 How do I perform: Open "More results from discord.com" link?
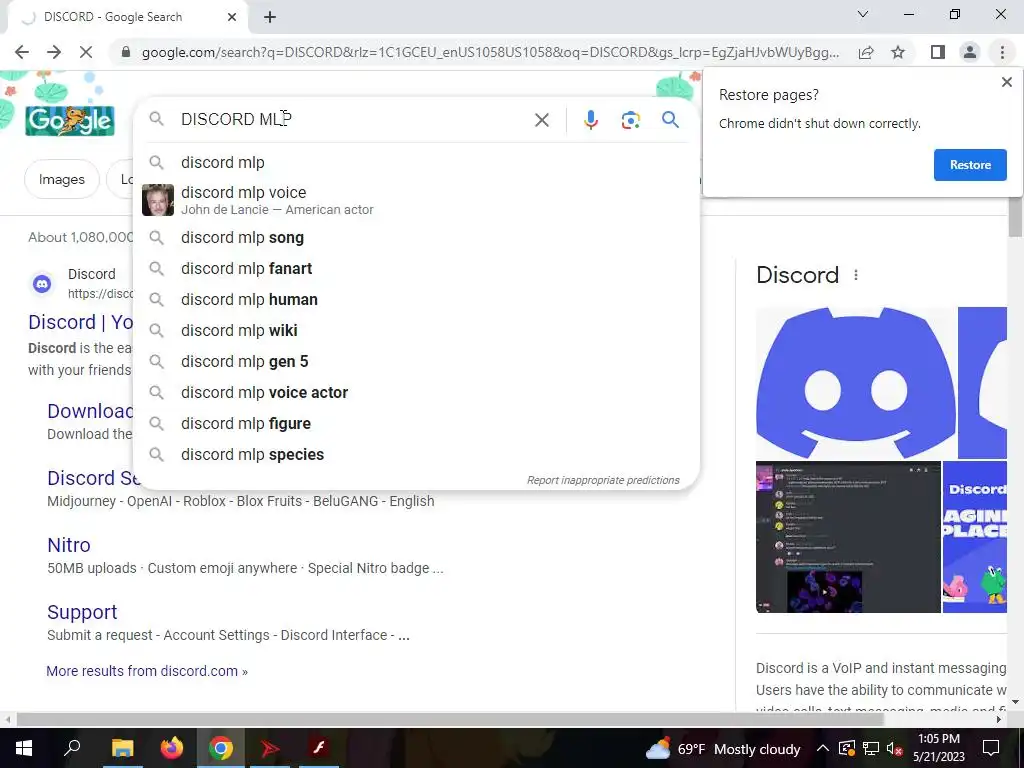pyautogui.click(x=147, y=671)
